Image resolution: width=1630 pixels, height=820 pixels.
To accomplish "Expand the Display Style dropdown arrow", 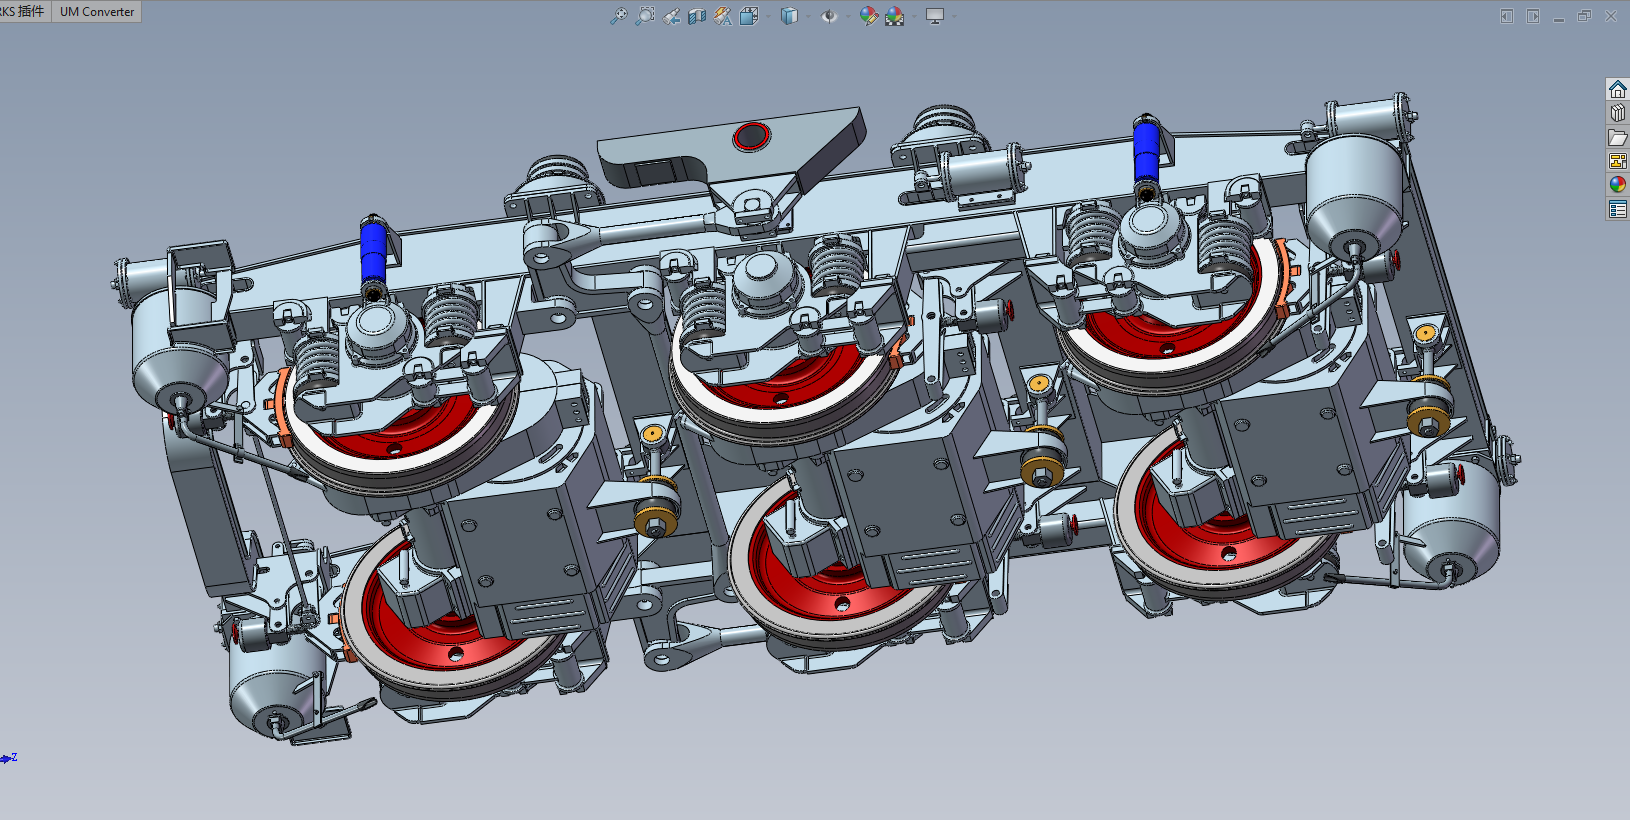I will point(807,16).
